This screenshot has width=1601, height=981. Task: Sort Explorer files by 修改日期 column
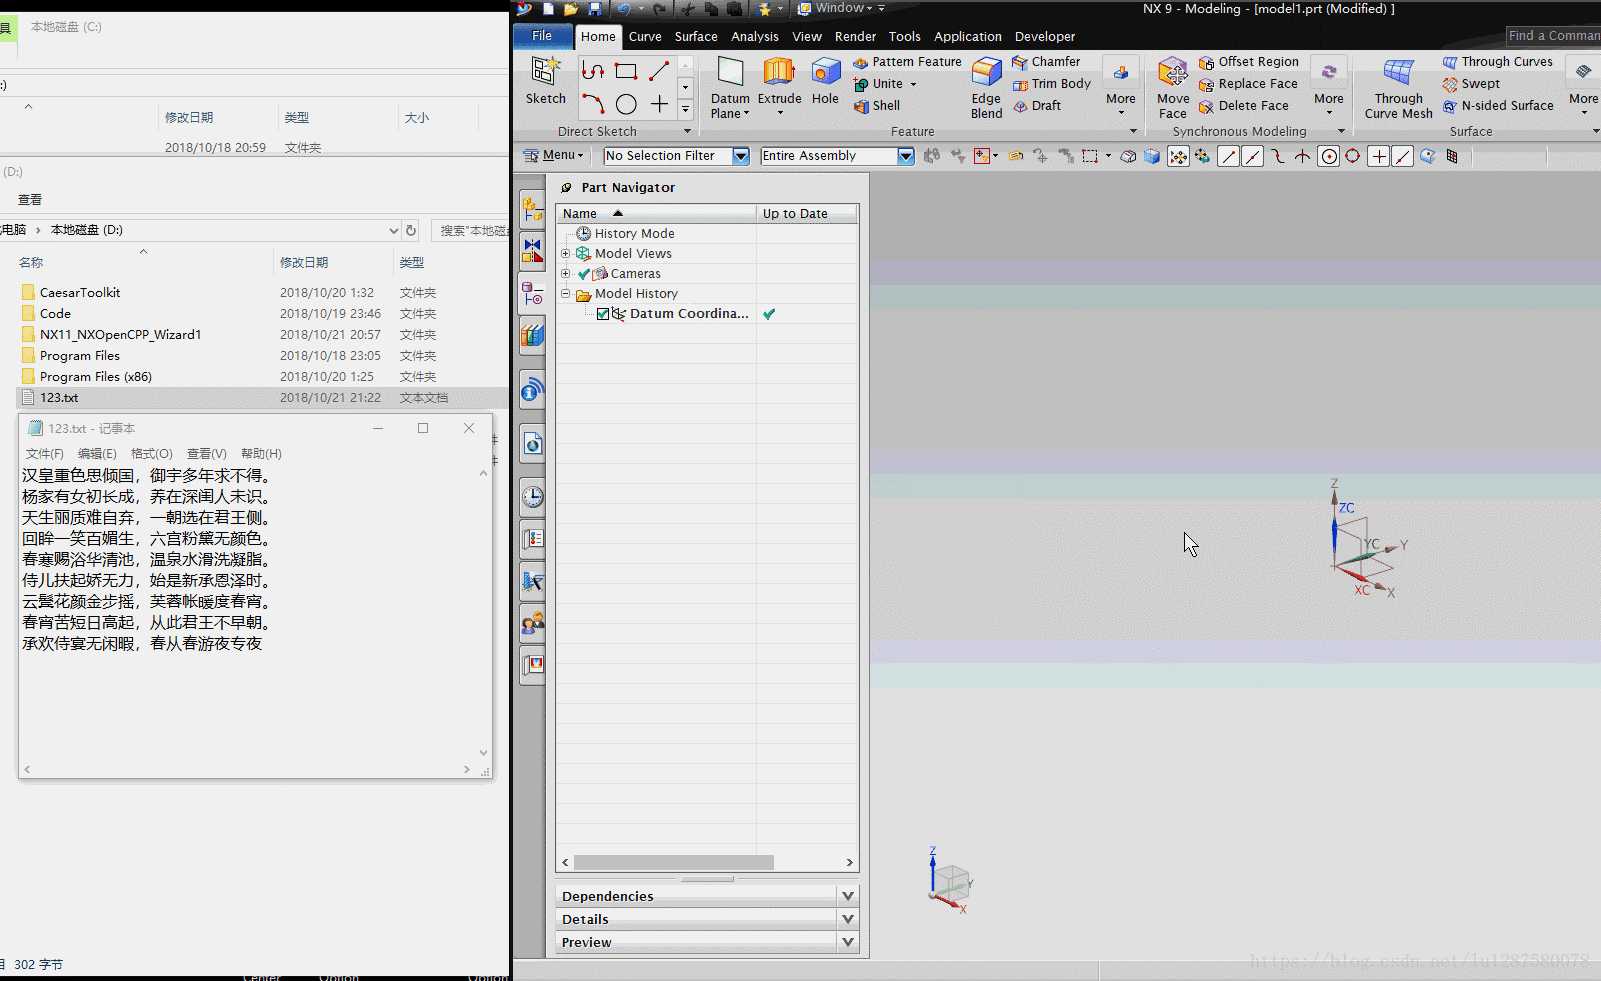pos(304,263)
